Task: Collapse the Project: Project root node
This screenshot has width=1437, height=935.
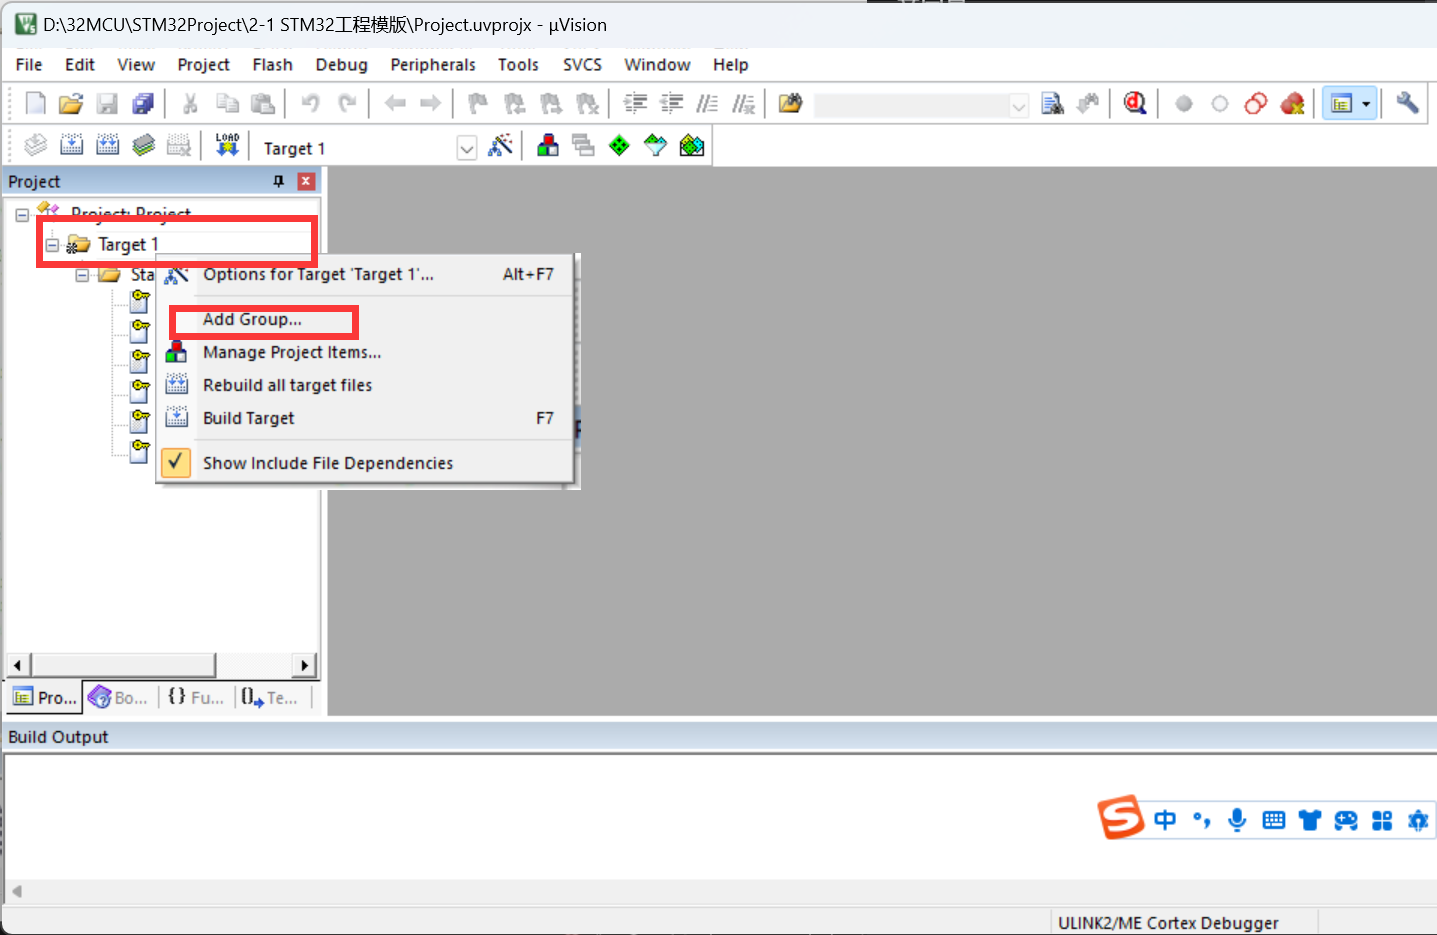Action: (x=22, y=214)
